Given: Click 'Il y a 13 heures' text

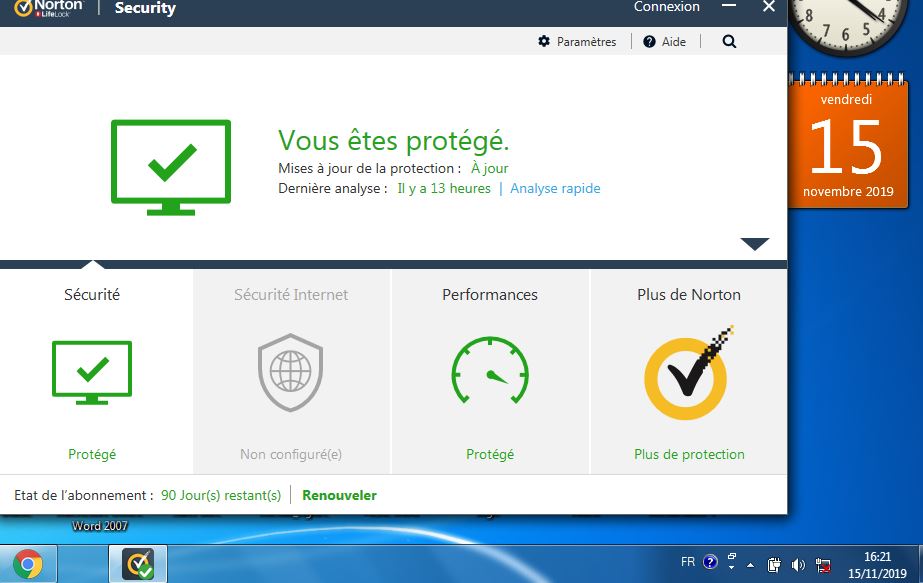Looking at the screenshot, I should [444, 188].
